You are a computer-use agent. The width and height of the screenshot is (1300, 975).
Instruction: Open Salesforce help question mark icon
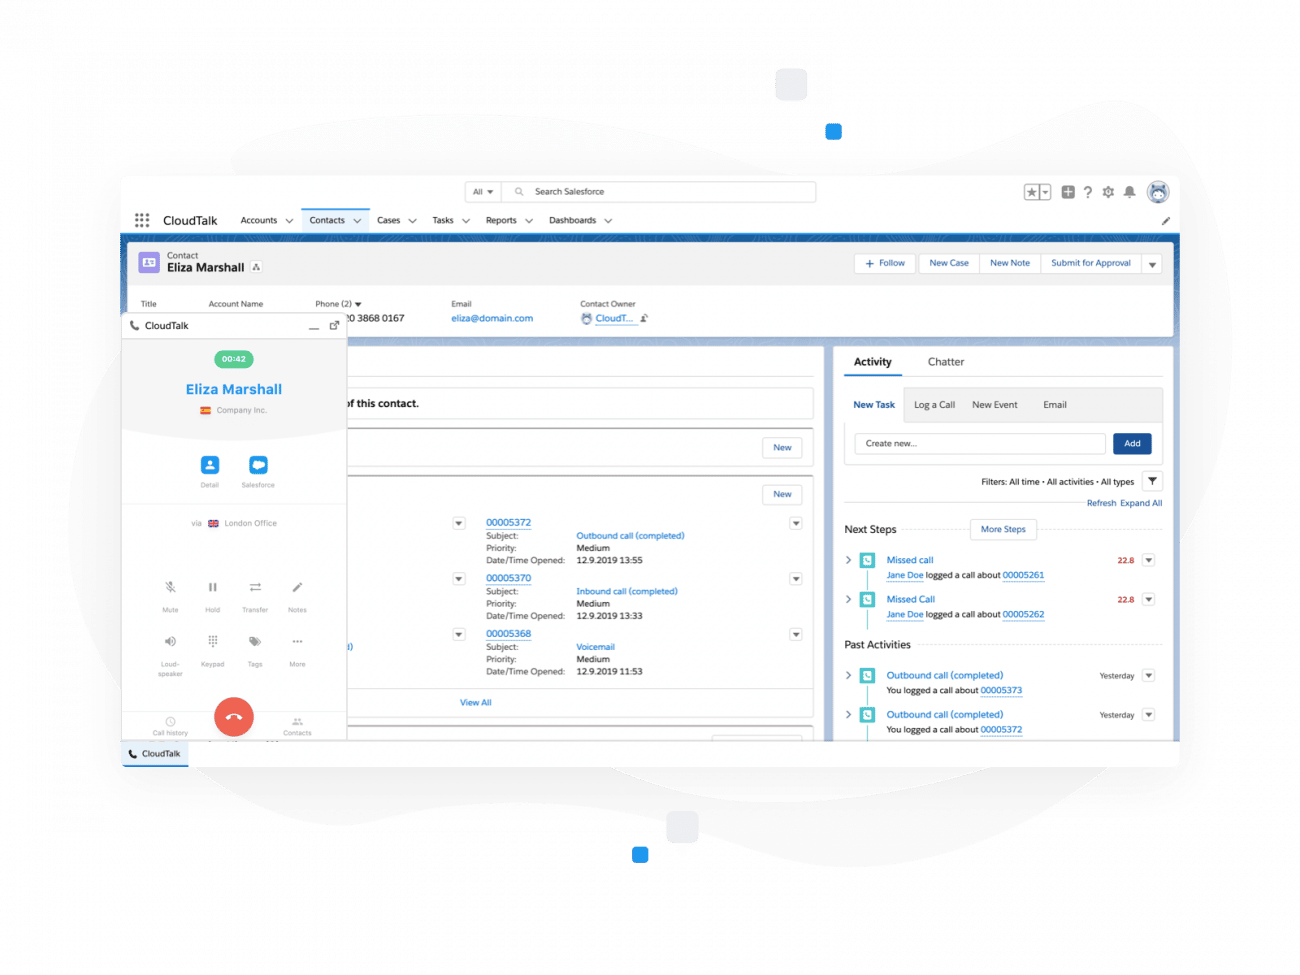(1088, 192)
